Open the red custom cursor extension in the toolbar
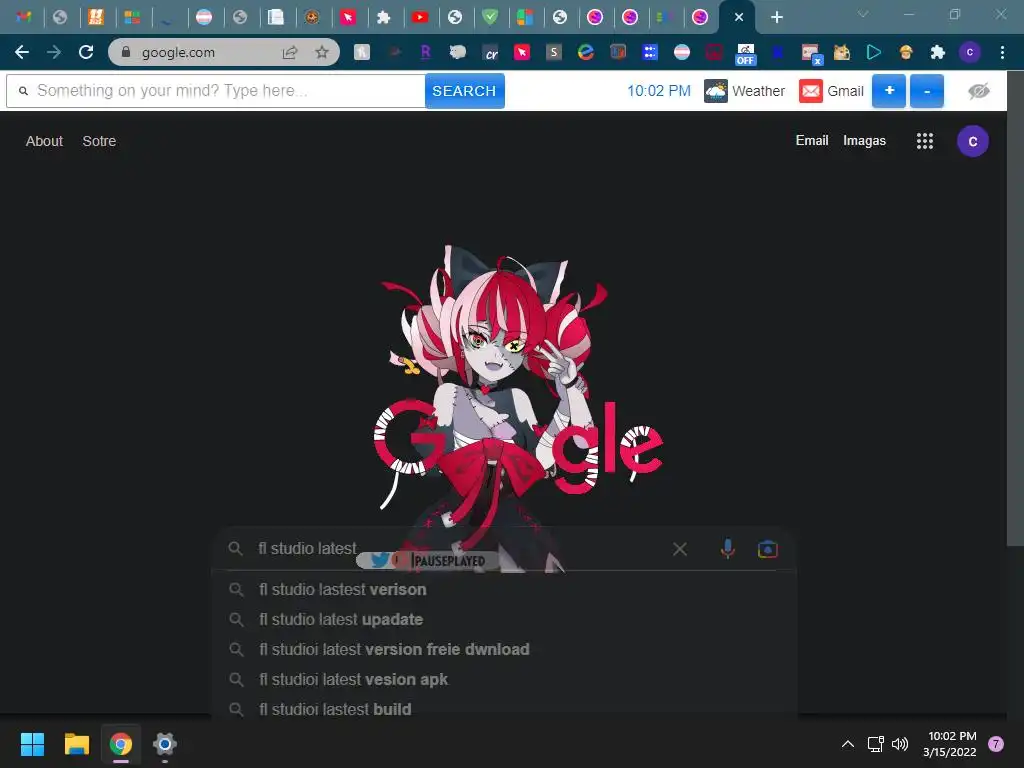The width and height of the screenshot is (1024, 768). click(522, 52)
